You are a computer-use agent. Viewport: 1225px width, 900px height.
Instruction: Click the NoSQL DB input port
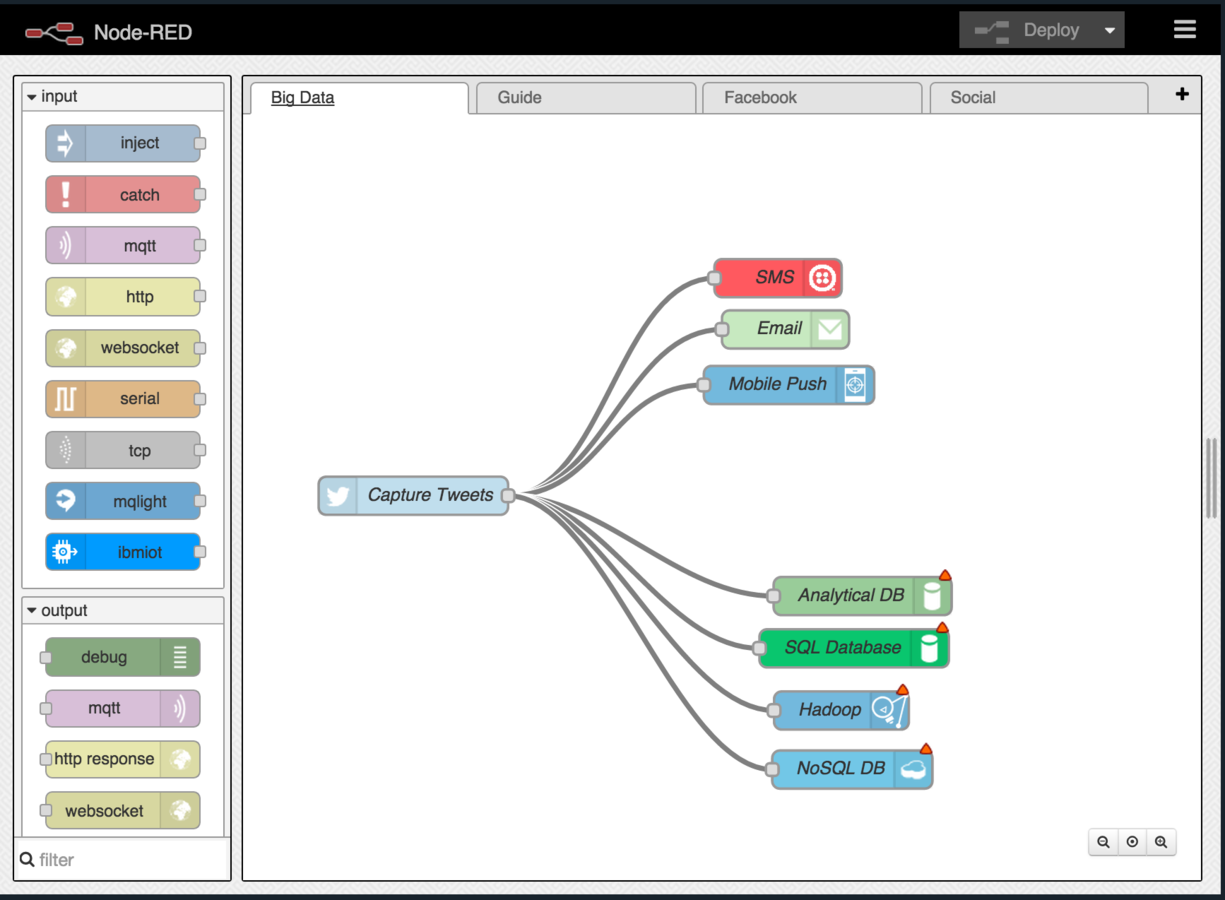pos(772,769)
